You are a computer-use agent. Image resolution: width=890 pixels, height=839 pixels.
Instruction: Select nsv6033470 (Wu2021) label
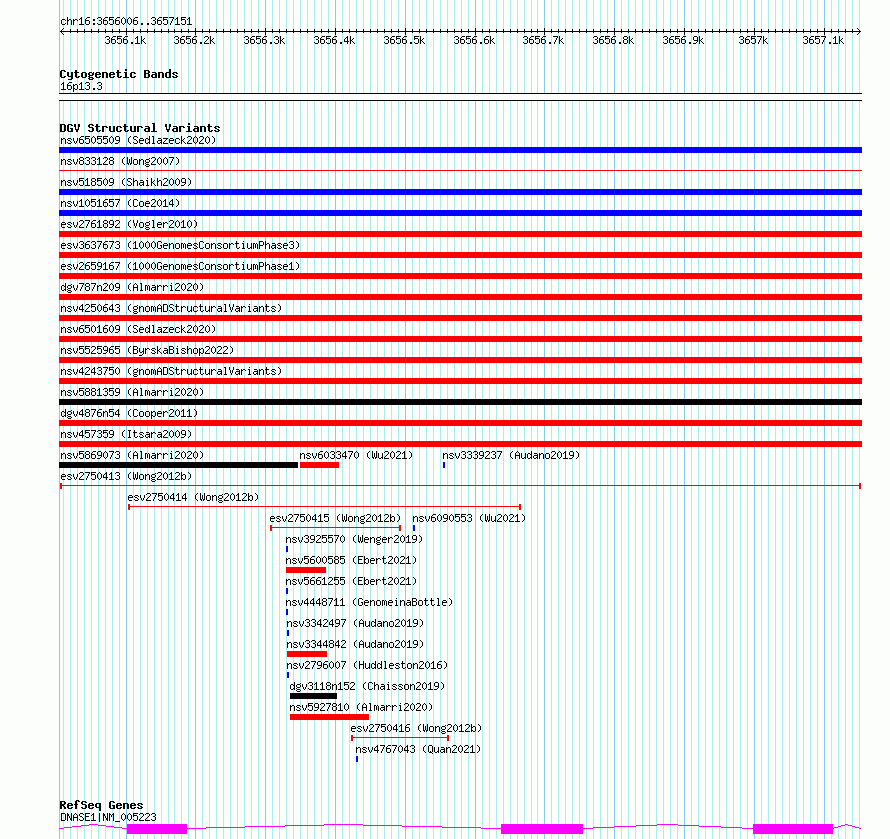(x=356, y=455)
